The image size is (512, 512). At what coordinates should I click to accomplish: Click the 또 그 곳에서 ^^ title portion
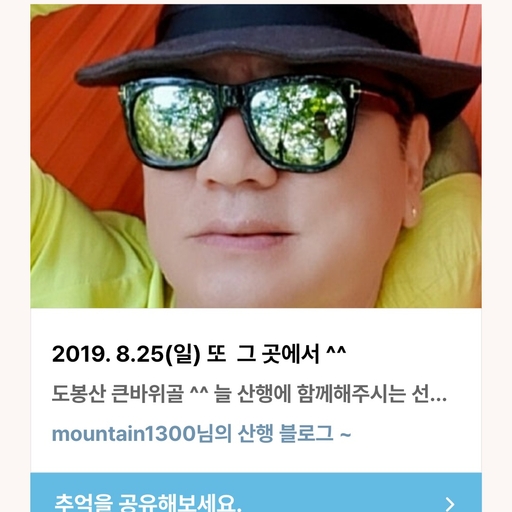[276, 354]
